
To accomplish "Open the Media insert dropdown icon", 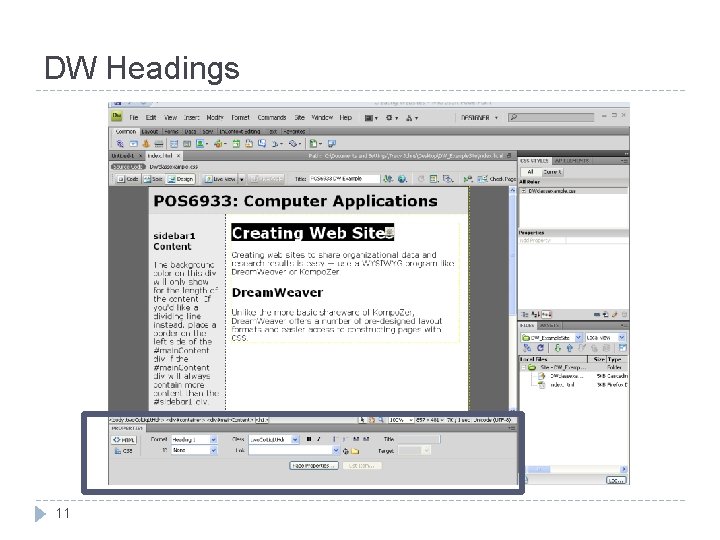I will coord(220,144).
